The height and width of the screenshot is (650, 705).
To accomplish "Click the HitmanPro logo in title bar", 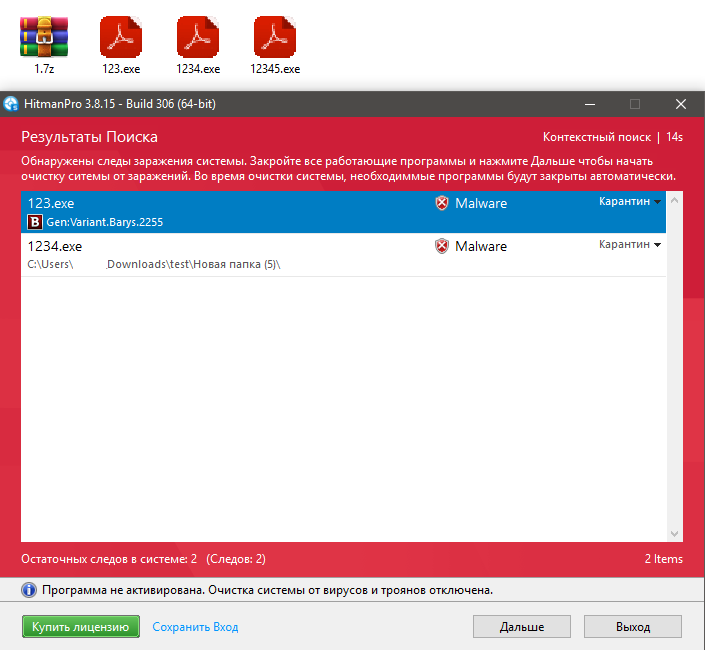I will [x=11, y=104].
